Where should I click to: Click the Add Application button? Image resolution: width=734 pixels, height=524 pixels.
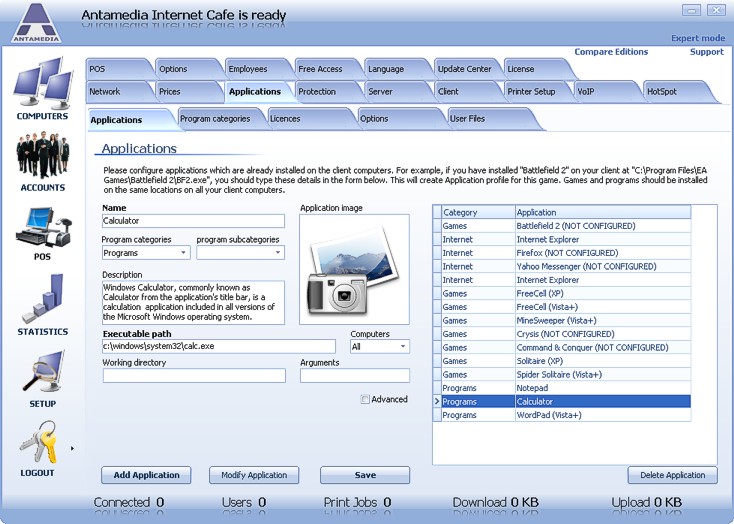point(146,475)
